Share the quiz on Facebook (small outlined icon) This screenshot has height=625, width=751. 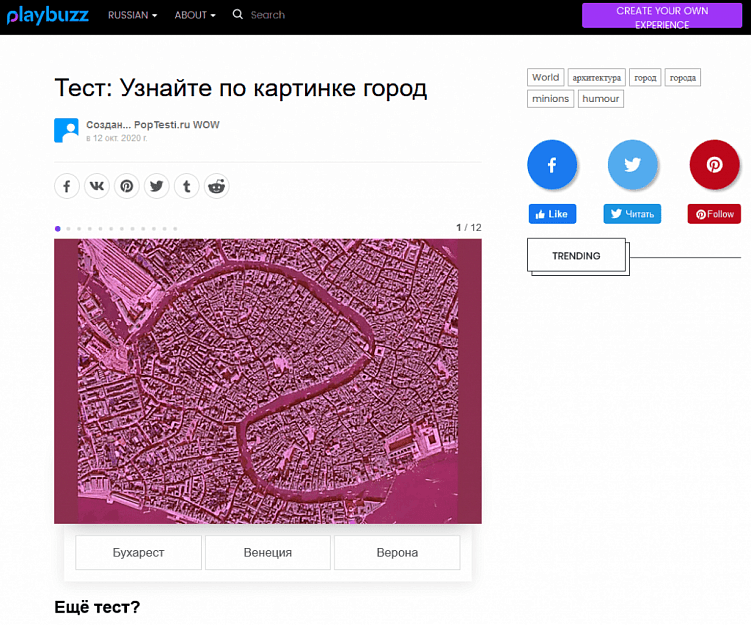pos(66,186)
